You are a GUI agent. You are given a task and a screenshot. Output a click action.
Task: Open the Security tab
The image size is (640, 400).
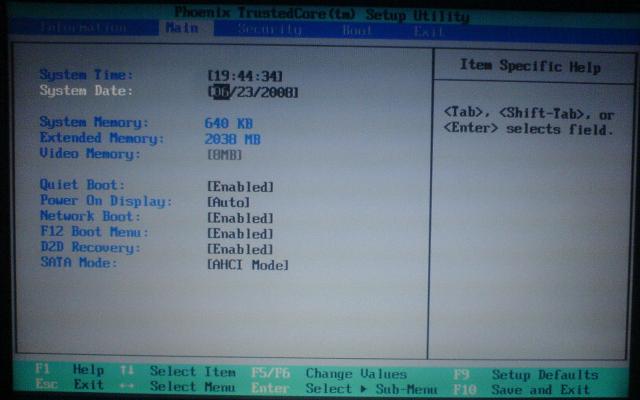tap(269, 30)
